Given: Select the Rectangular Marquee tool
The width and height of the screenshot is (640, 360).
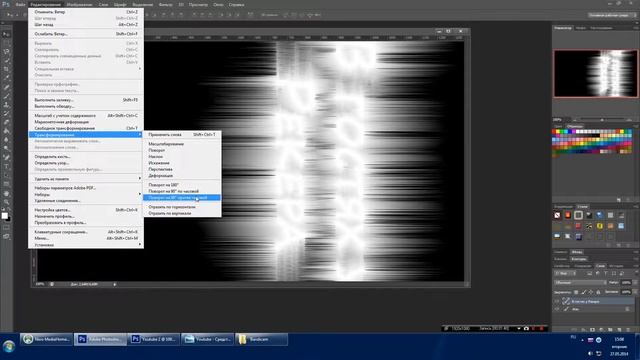Looking at the screenshot, I should (x=6, y=43).
